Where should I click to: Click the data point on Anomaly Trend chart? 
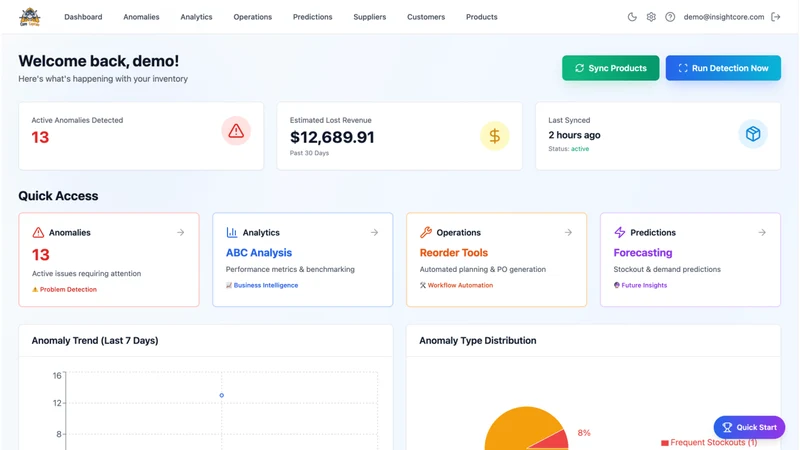click(221, 395)
